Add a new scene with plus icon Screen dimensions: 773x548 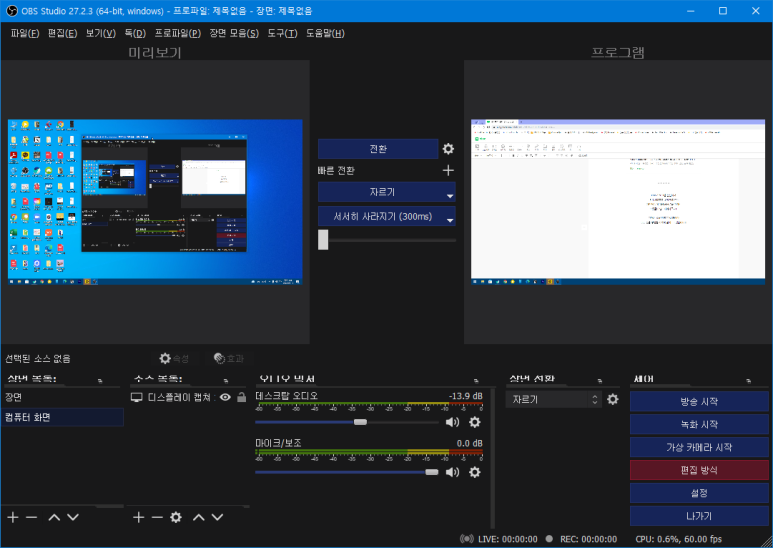13,517
